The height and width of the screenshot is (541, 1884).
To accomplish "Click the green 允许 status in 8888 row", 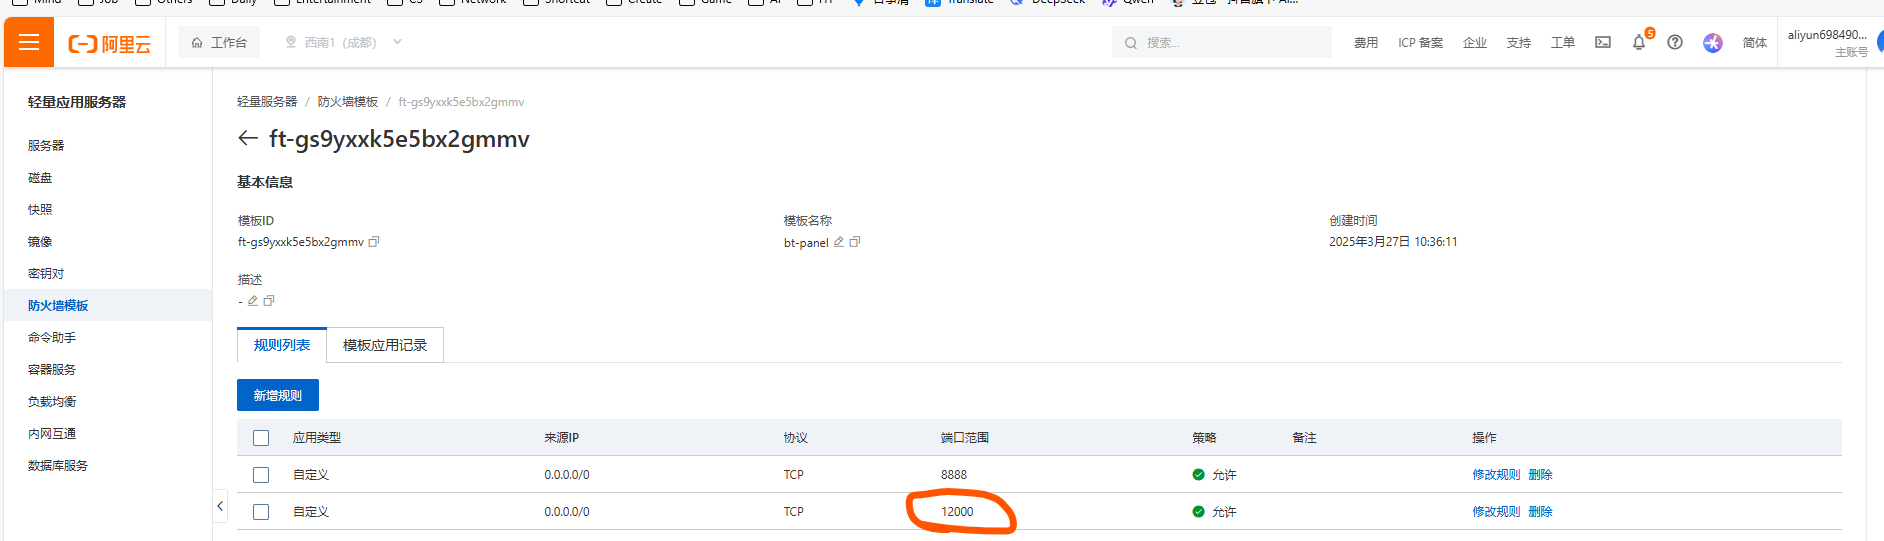I will 1214,475.
